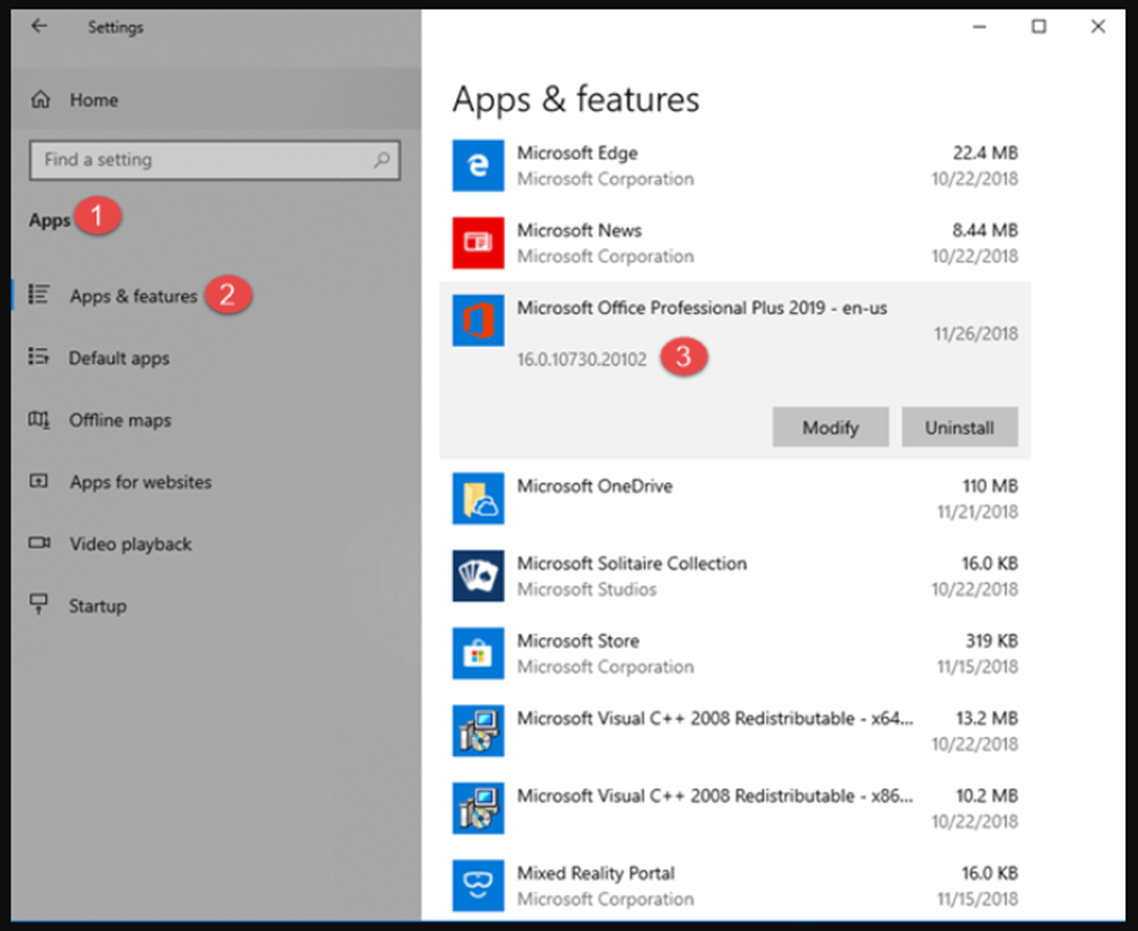Click the Apps & features list icon
Viewport: 1138px width, 931px height.
38,295
